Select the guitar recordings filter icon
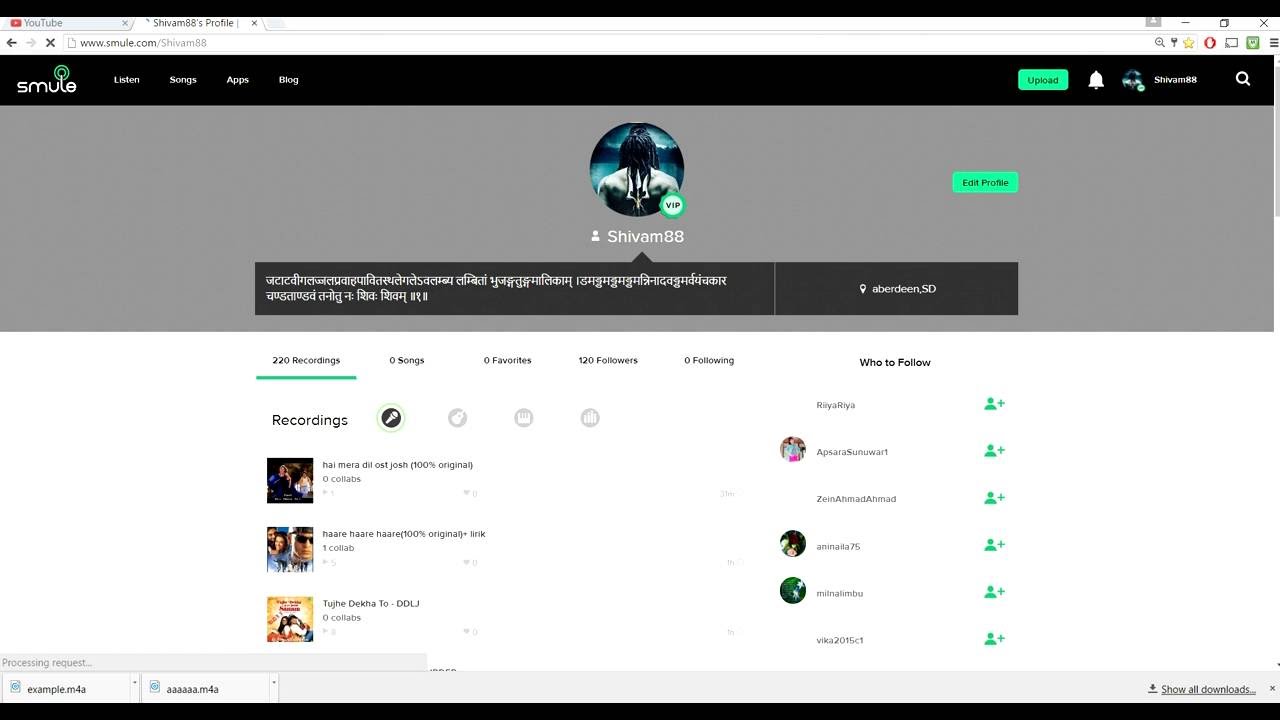1280x720 pixels. click(x=457, y=418)
